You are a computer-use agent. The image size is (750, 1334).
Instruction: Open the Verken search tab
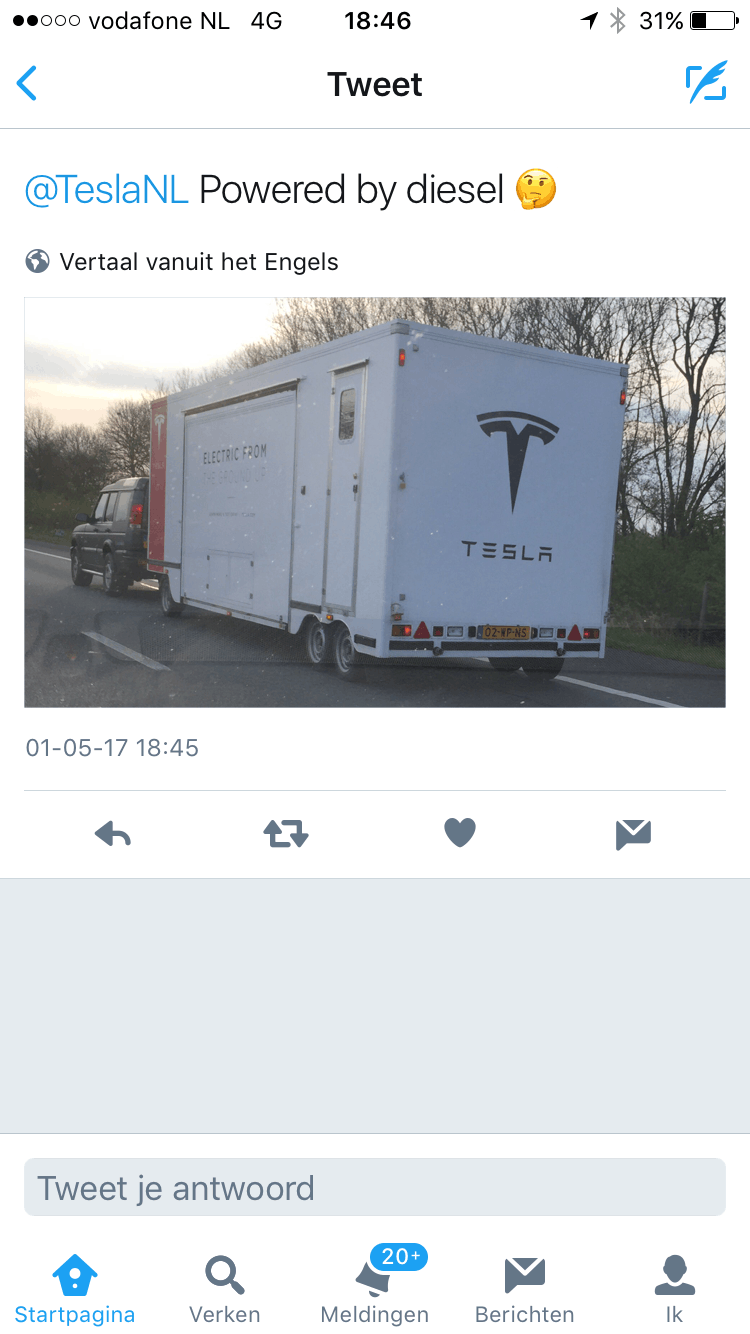point(225,1289)
